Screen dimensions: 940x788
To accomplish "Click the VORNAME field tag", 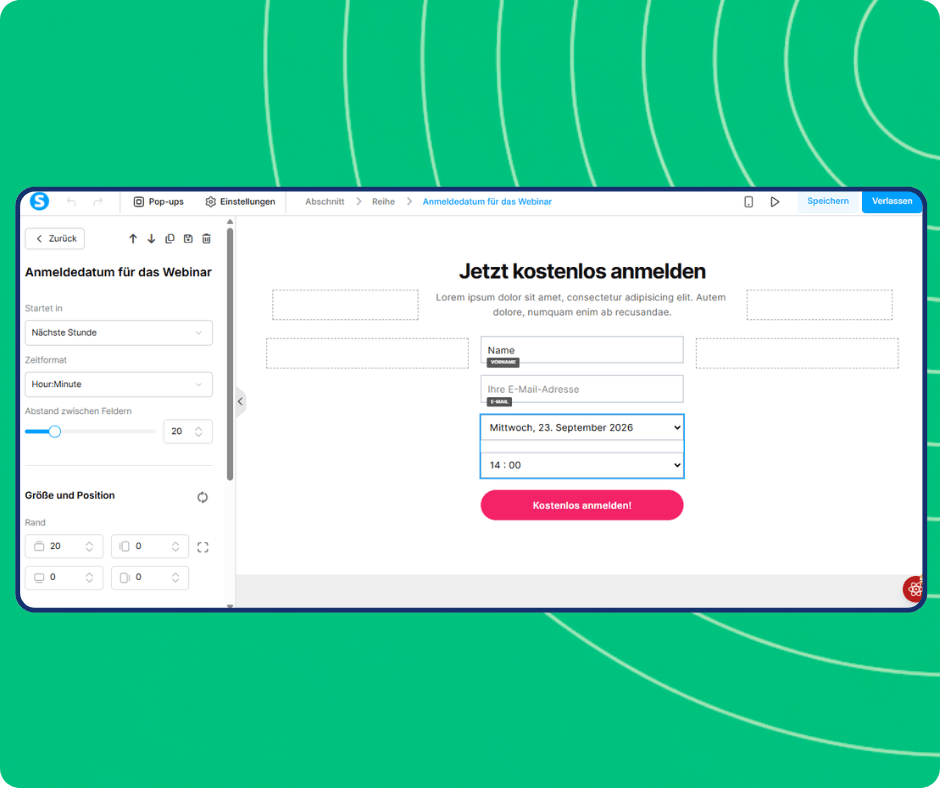I will click(x=503, y=362).
